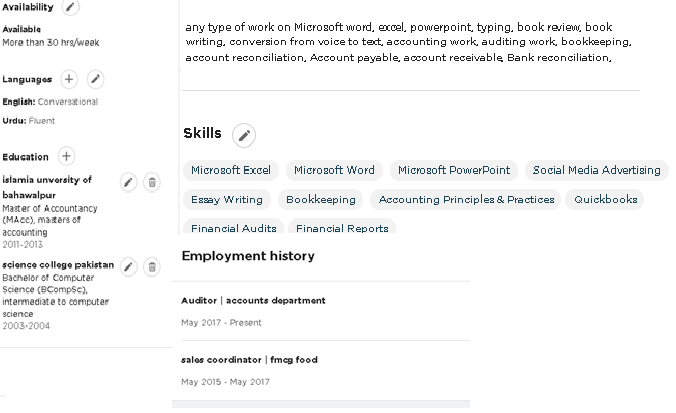Choose the Social Media Advertising skill tag

(x=597, y=170)
